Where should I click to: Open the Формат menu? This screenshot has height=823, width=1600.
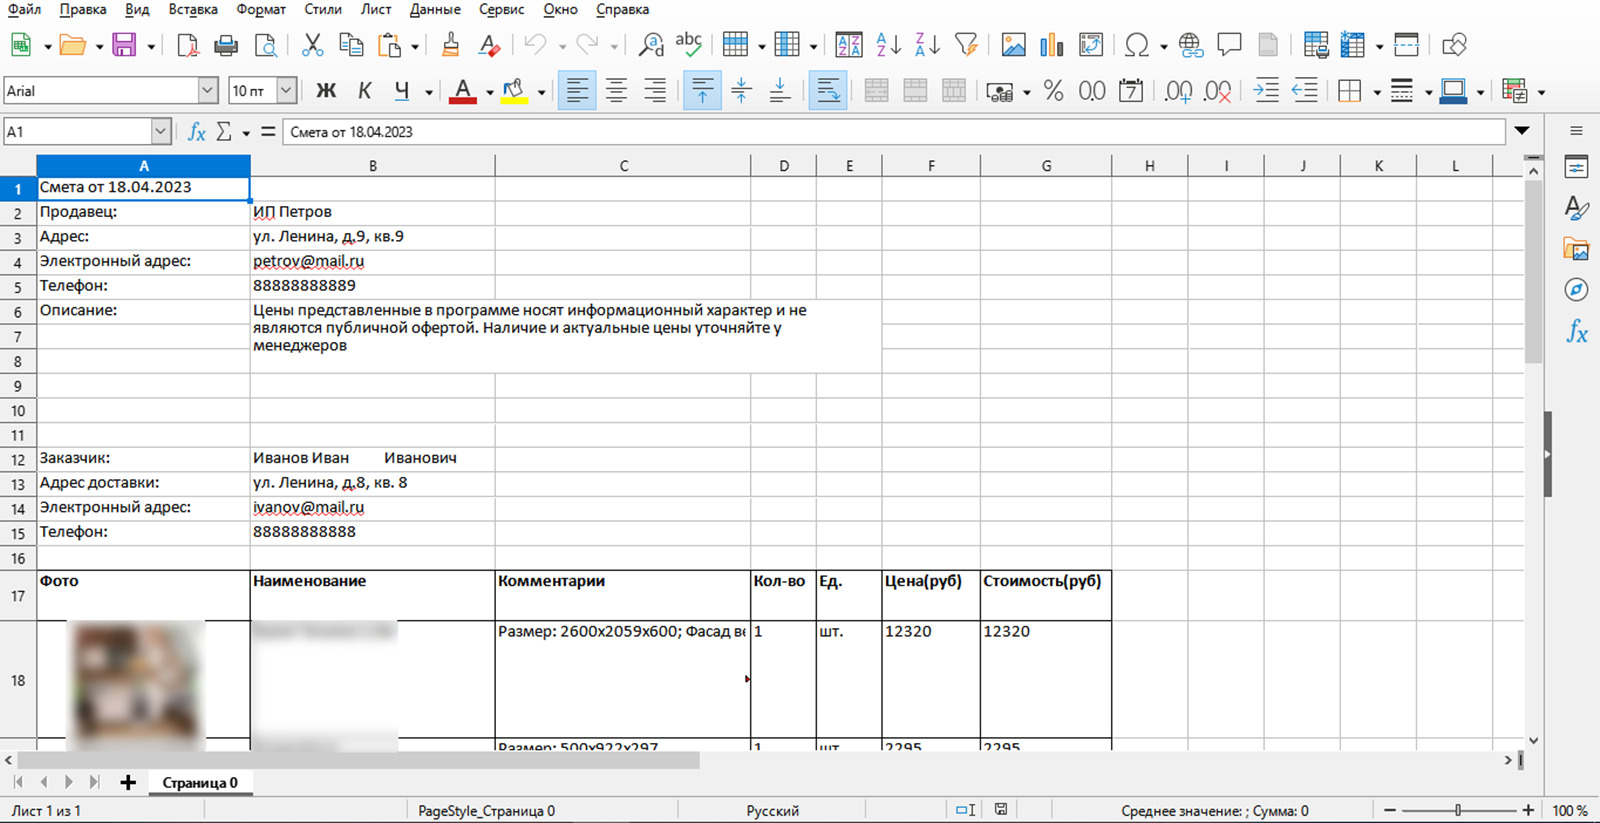(x=261, y=9)
